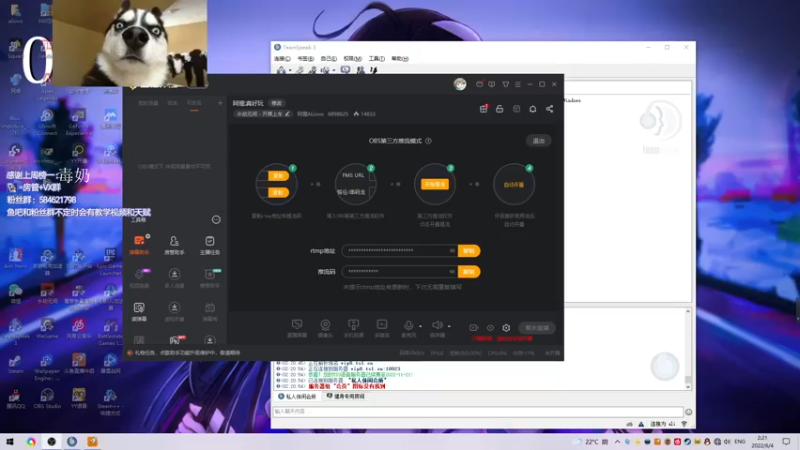This screenshot has width=800, height=450.
Task: Focus the TeamSpeak chat message input
Action: (478, 412)
